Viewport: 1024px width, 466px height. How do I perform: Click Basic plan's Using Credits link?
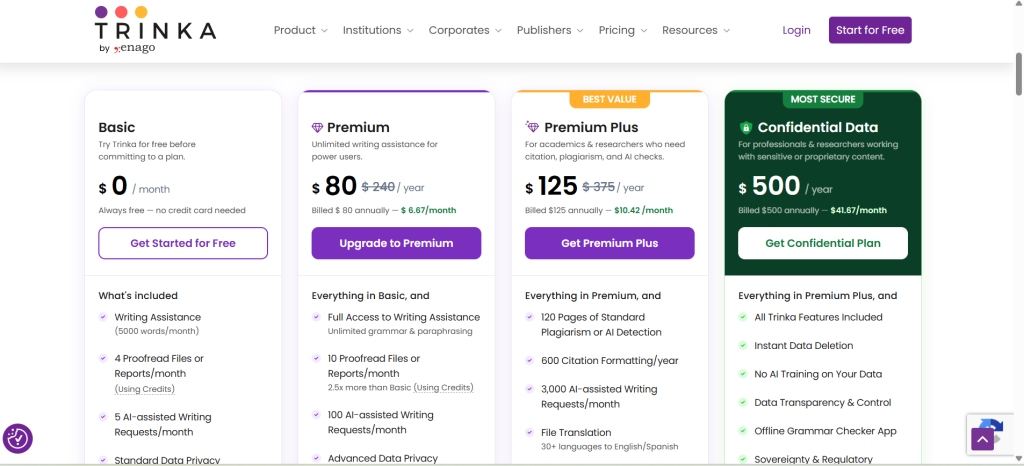pyautogui.click(x=144, y=389)
